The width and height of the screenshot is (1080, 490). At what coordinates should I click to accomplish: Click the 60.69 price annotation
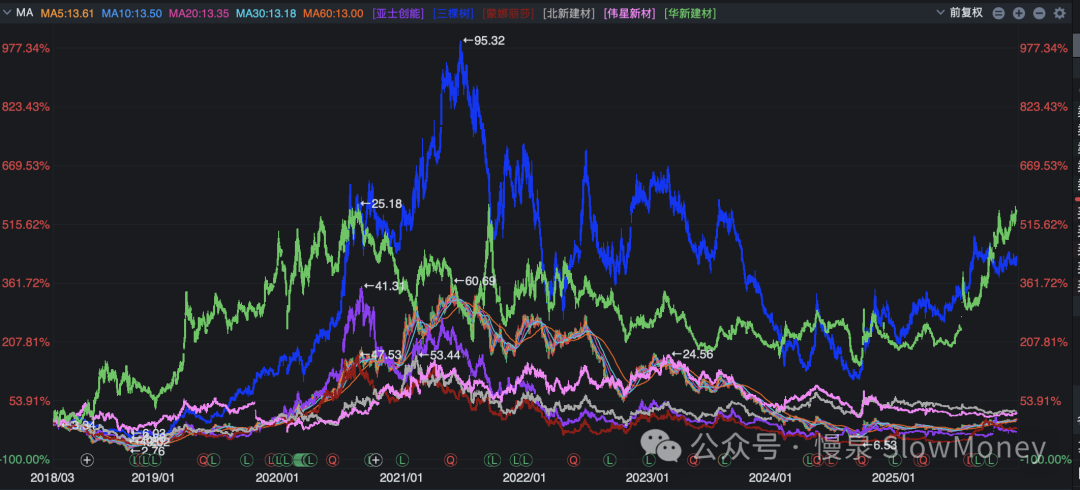pos(475,281)
